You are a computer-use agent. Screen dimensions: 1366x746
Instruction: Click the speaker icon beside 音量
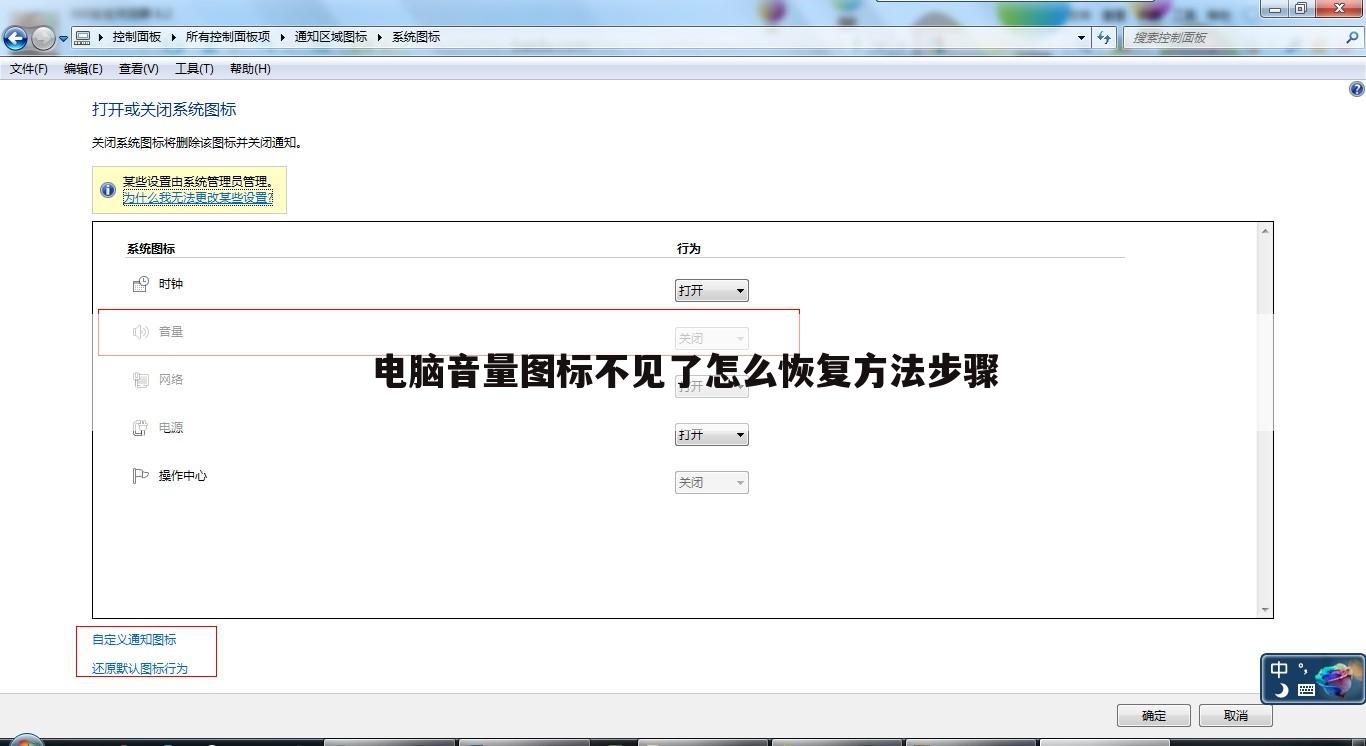[x=140, y=331]
